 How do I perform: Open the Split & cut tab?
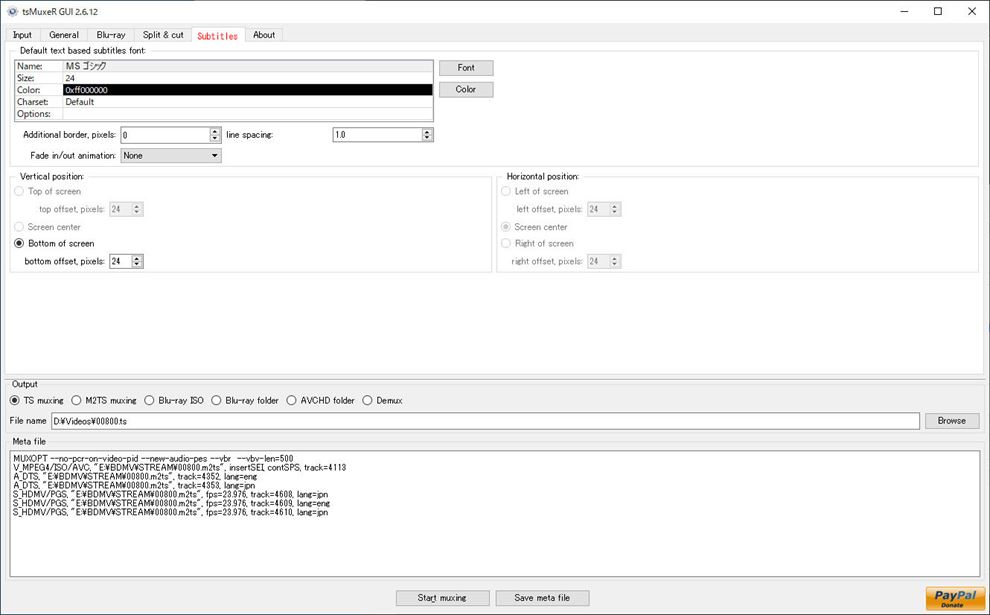pos(162,35)
